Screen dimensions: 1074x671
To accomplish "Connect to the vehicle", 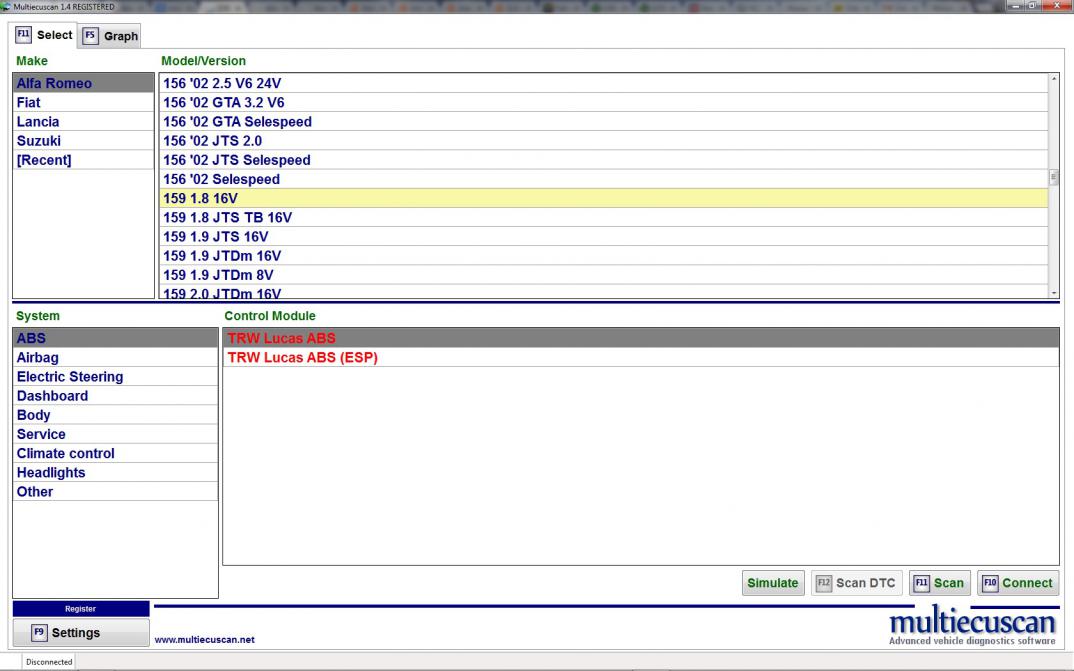I will (x=1018, y=583).
